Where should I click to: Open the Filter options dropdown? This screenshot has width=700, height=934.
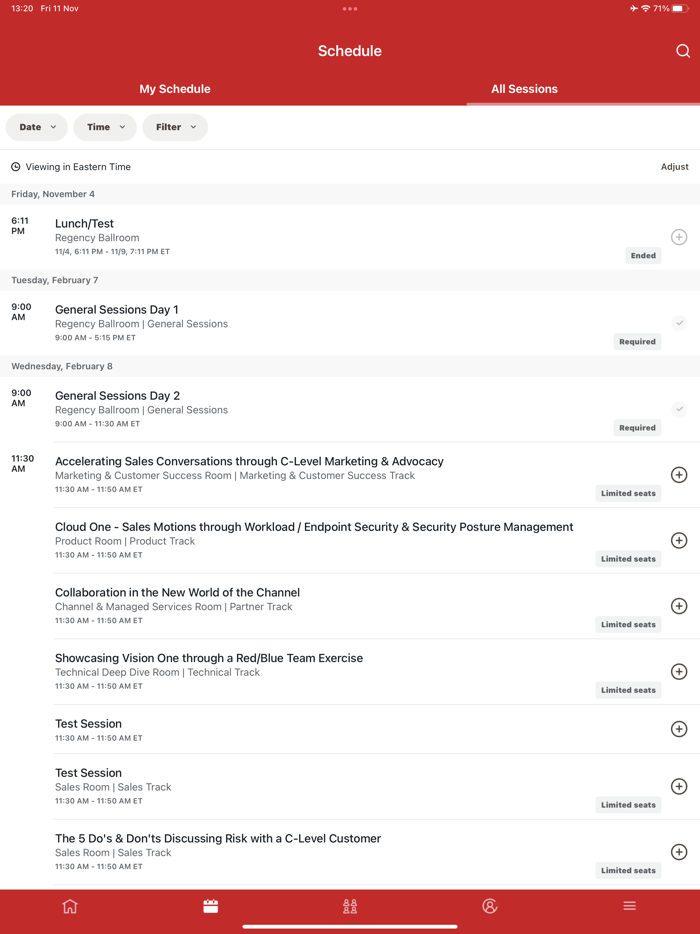(x=175, y=127)
